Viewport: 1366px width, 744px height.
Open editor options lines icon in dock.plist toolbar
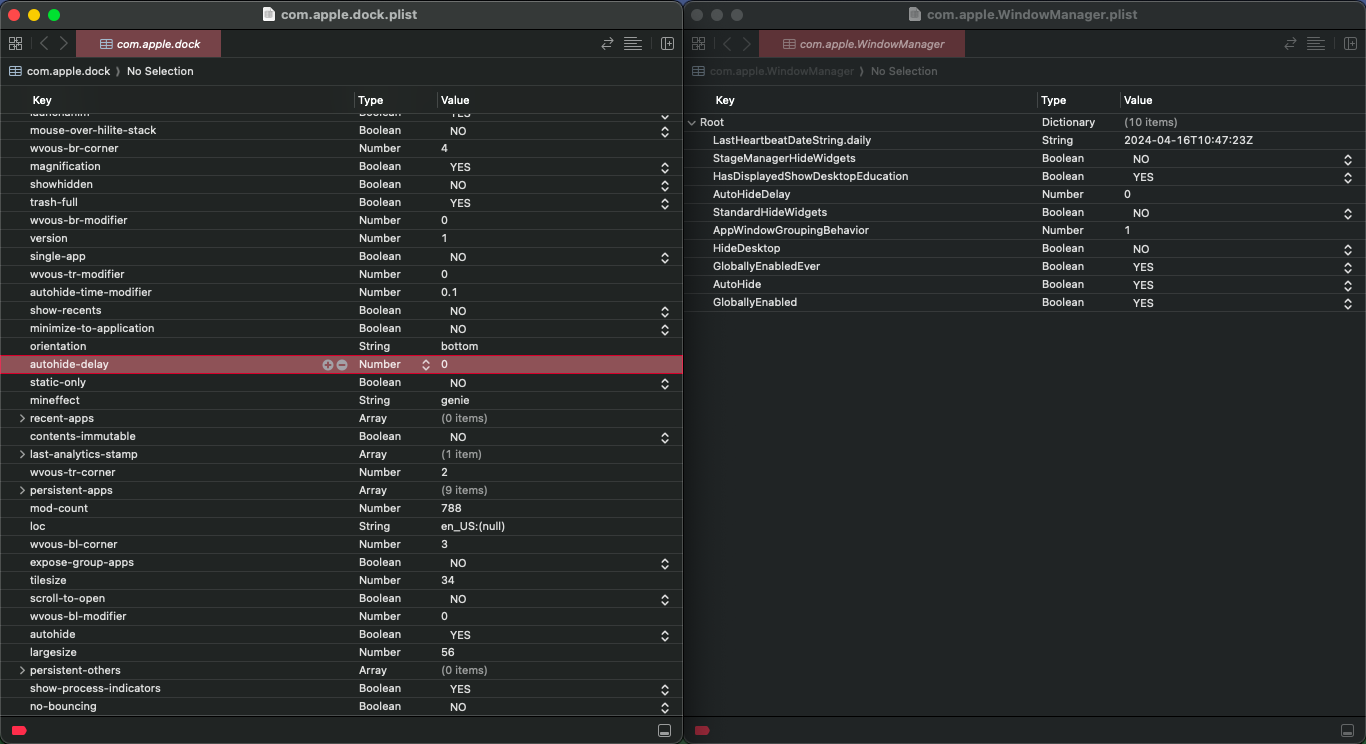tap(632, 44)
